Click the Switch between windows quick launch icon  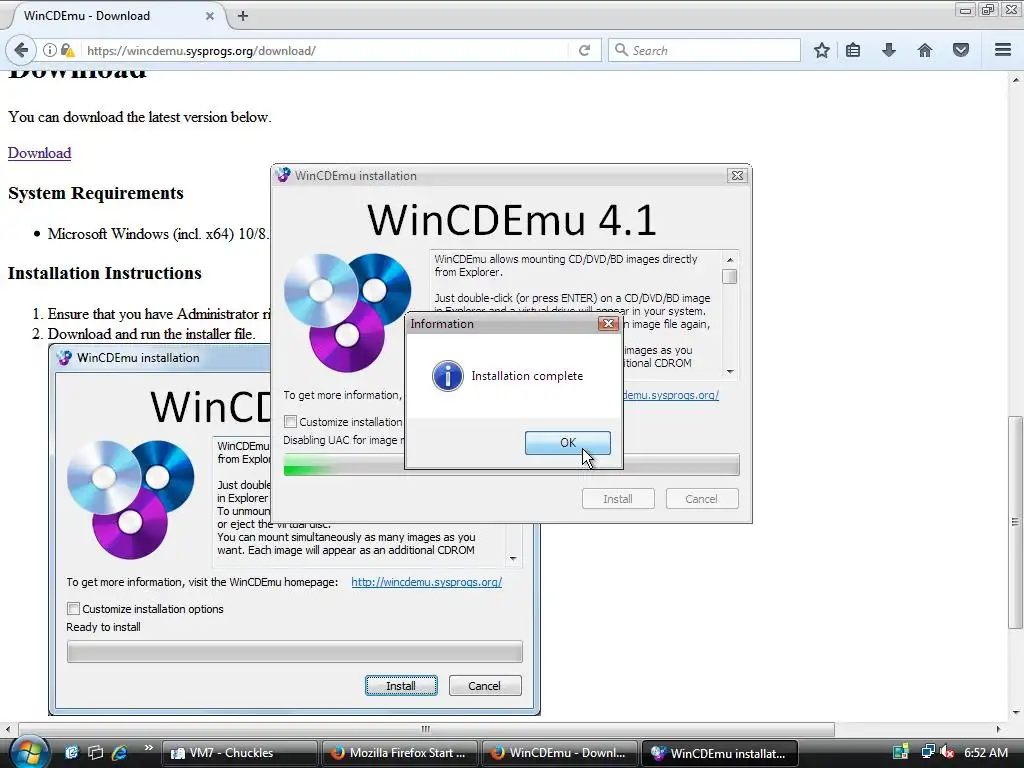[x=95, y=752]
